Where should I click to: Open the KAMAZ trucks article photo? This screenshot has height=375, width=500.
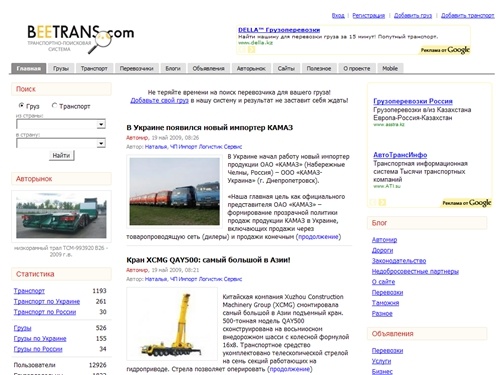[x=174, y=191]
